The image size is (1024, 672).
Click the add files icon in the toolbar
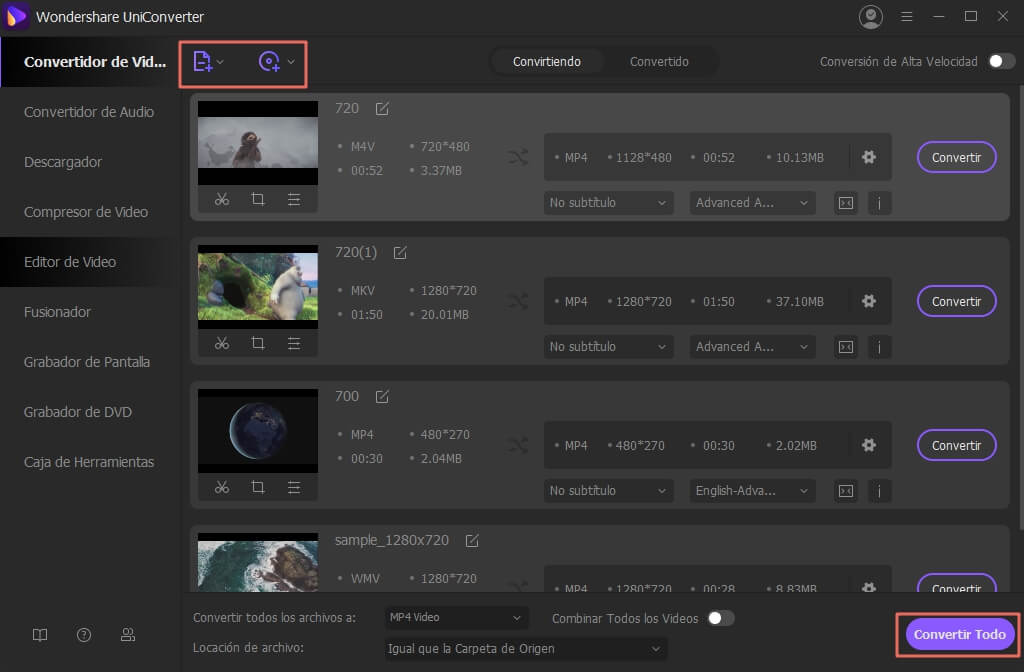pos(204,61)
